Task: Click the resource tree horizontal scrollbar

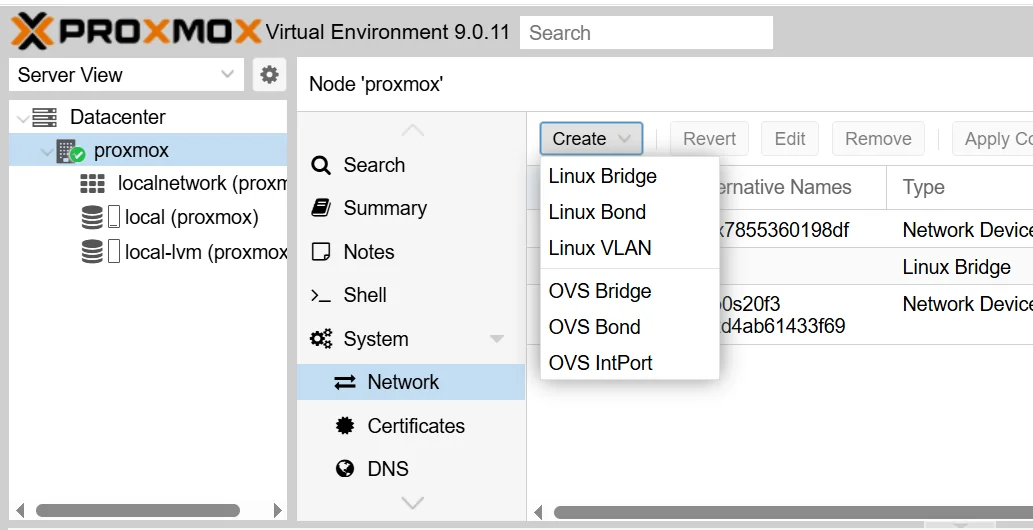Action: click(138, 511)
